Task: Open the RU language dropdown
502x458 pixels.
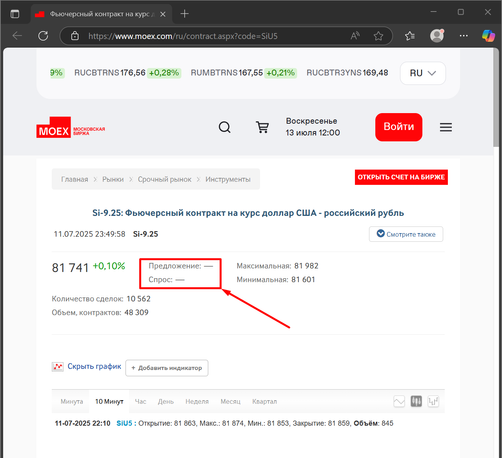Action: click(x=423, y=73)
